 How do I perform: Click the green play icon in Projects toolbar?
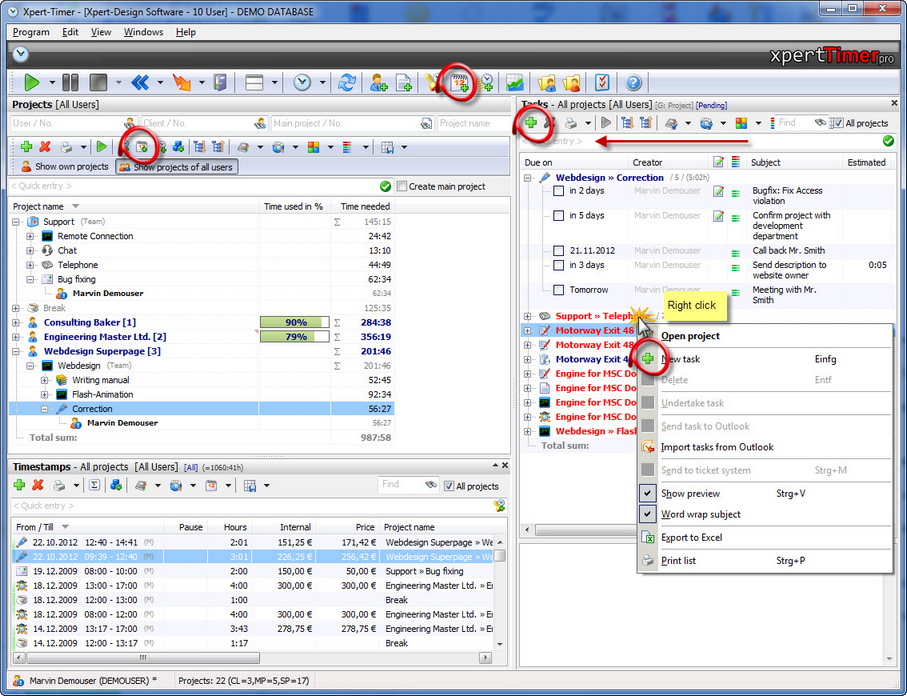point(101,147)
